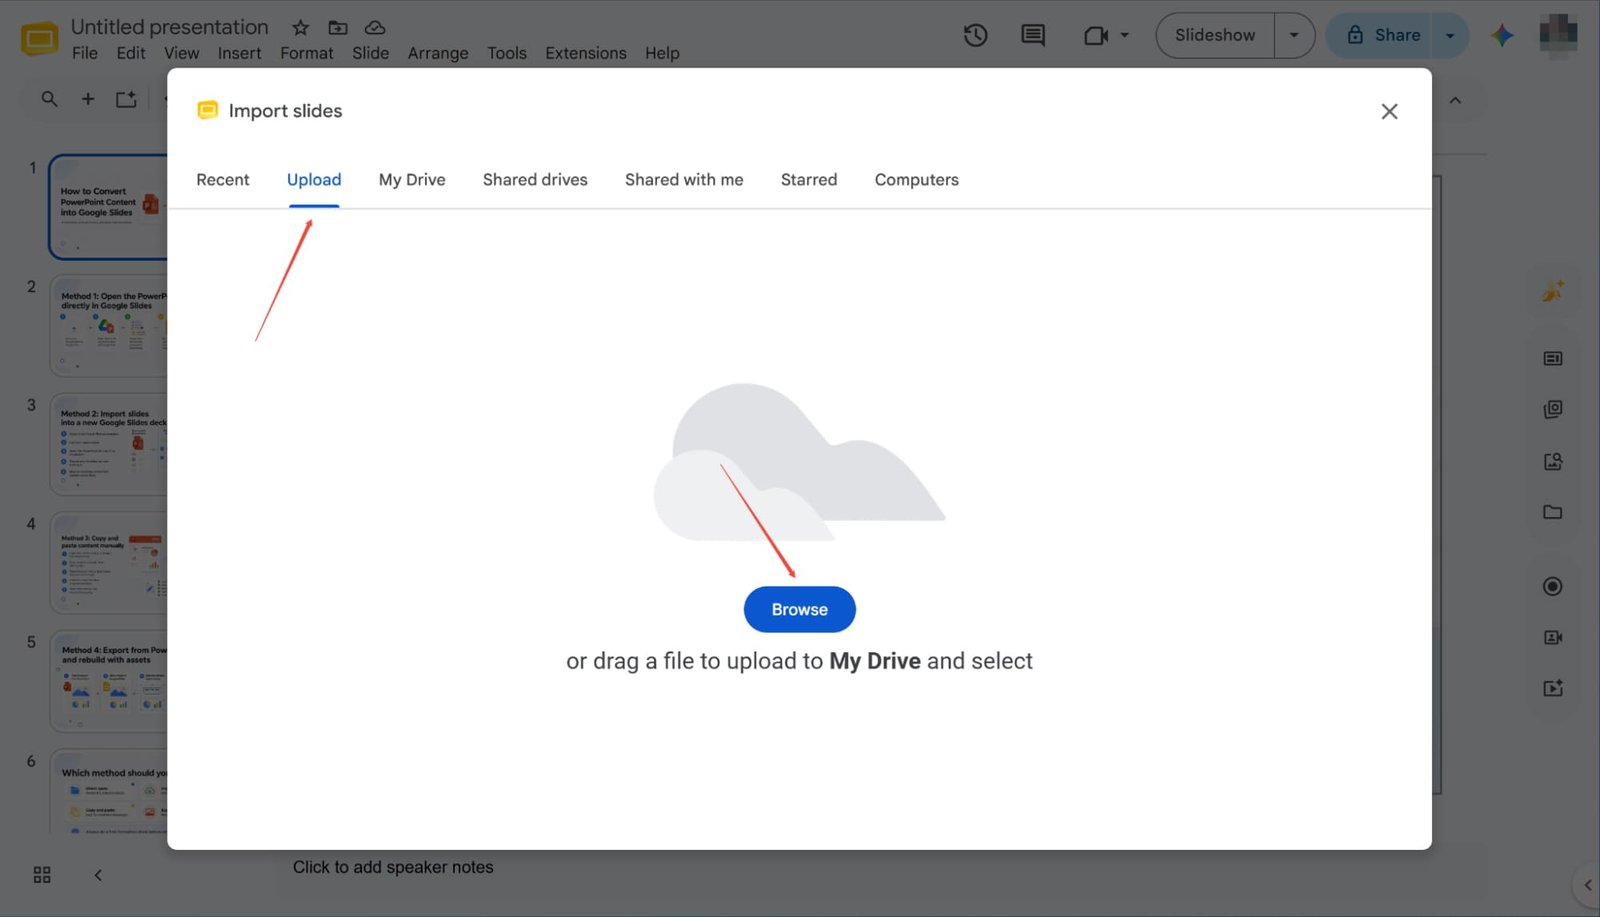Open the Shared with me tab
The width and height of the screenshot is (1600, 917).
tap(684, 180)
